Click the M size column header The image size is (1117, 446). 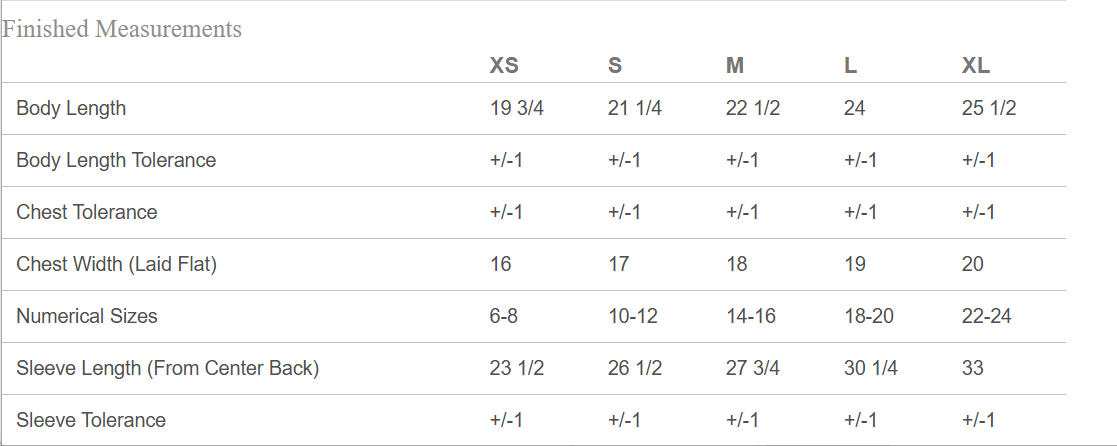[x=735, y=66]
